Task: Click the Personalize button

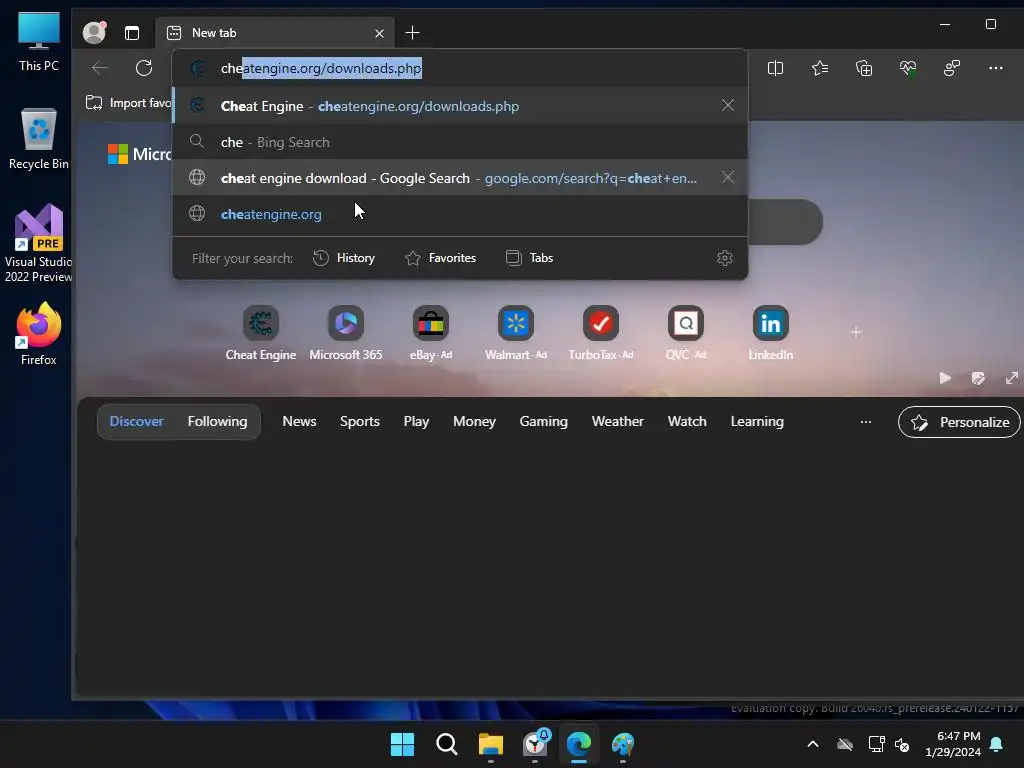Action: [959, 422]
